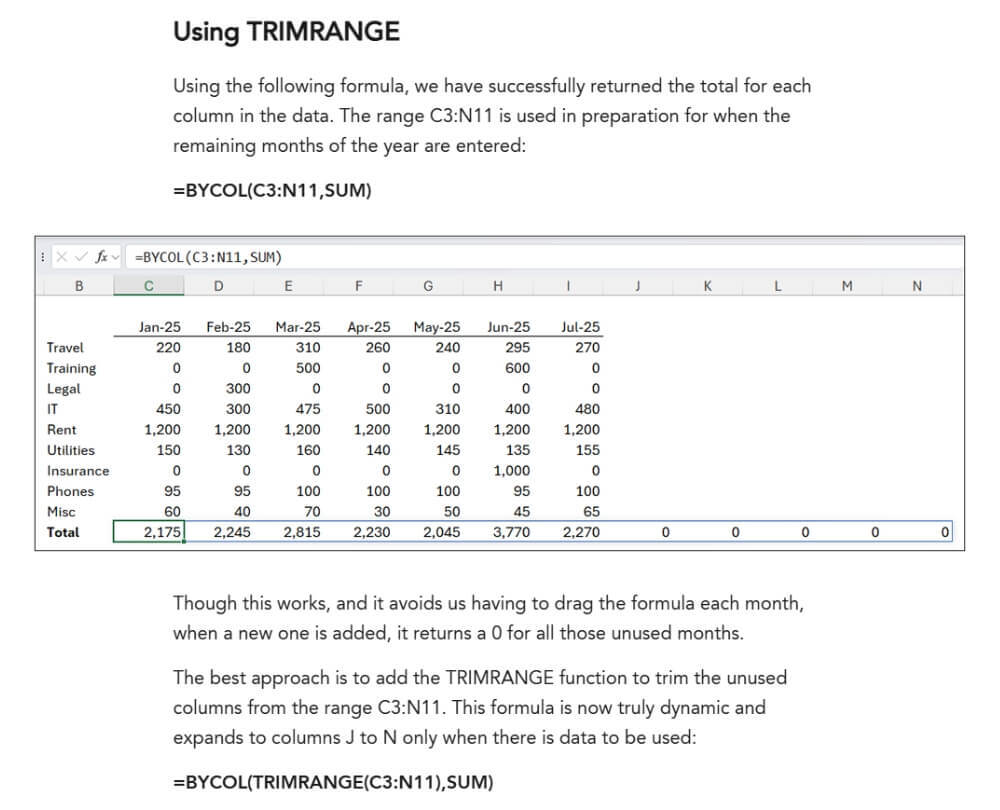Select column C header
1000x810 pixels.
pos(148,286)
